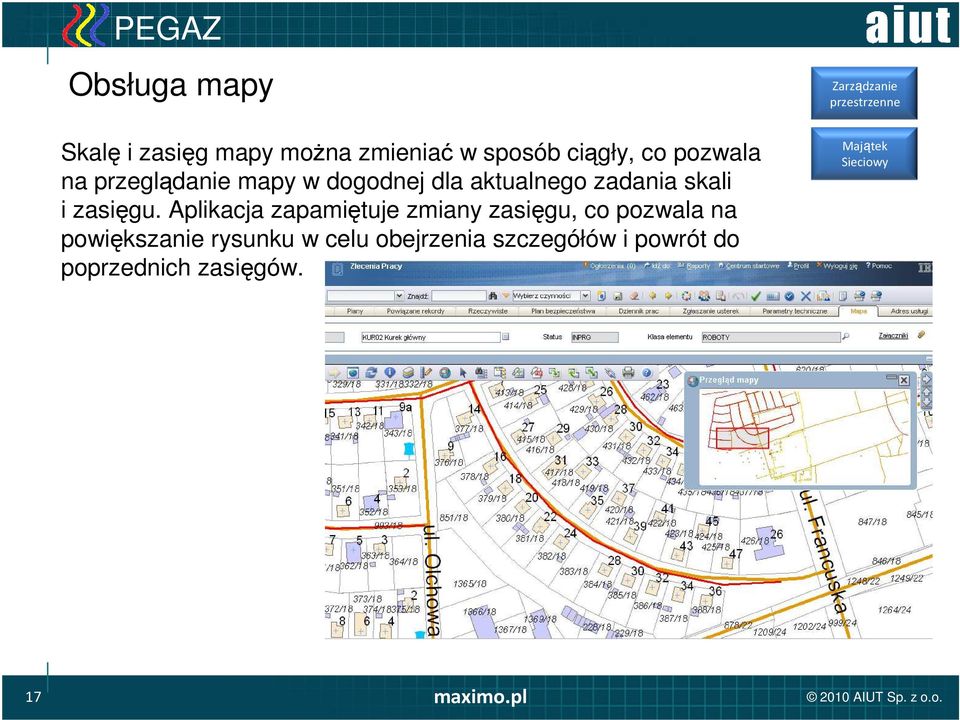
Task: Print the map with the map toolbar printer icon
Action: pyautogui.click(x=628, y=372)
